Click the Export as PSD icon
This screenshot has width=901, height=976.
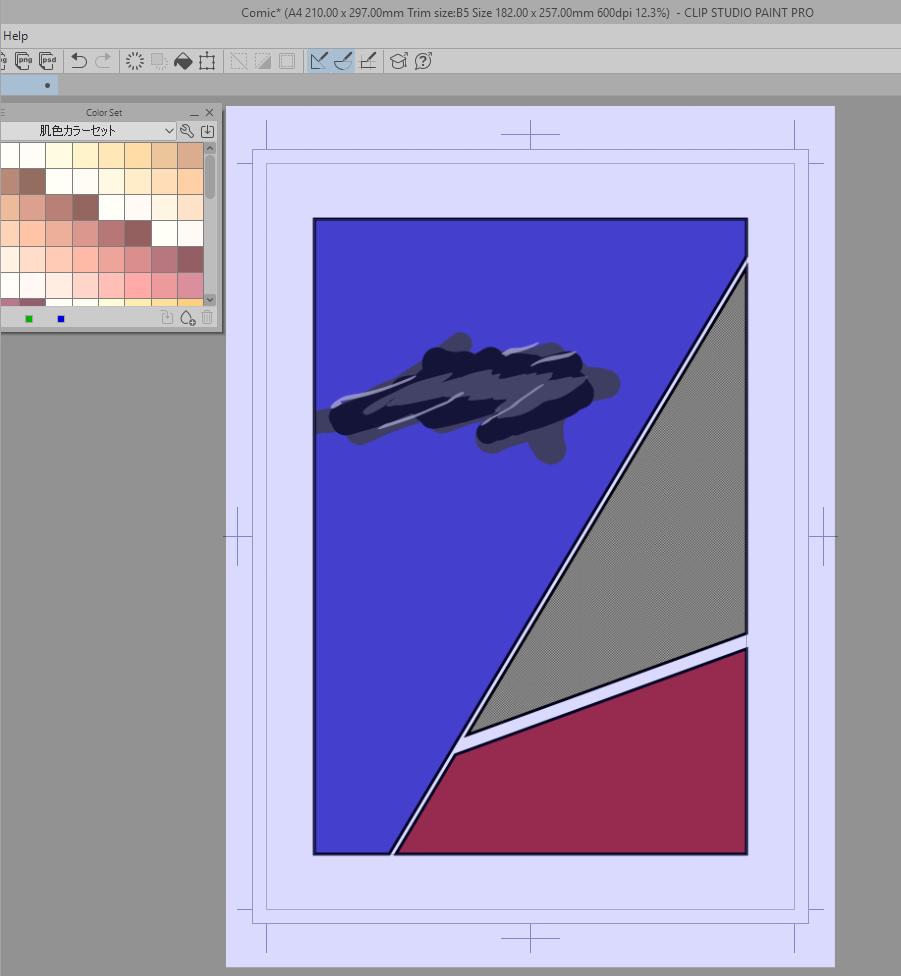[x=48, y=60]
